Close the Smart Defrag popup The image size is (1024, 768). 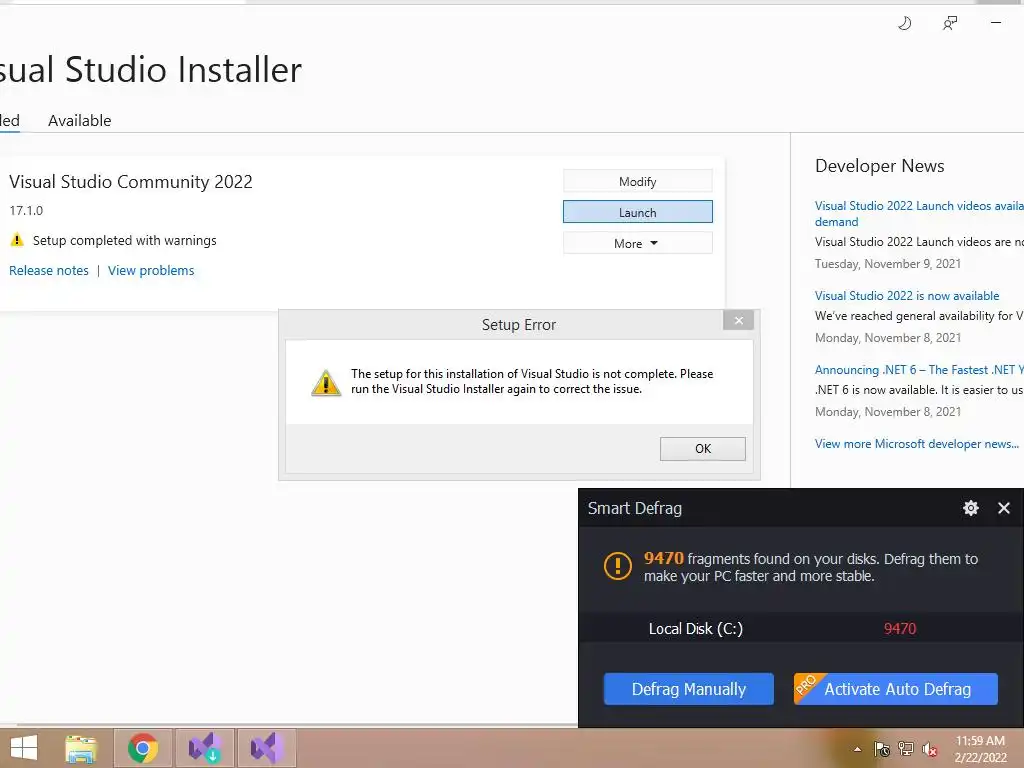point(1004,508)
